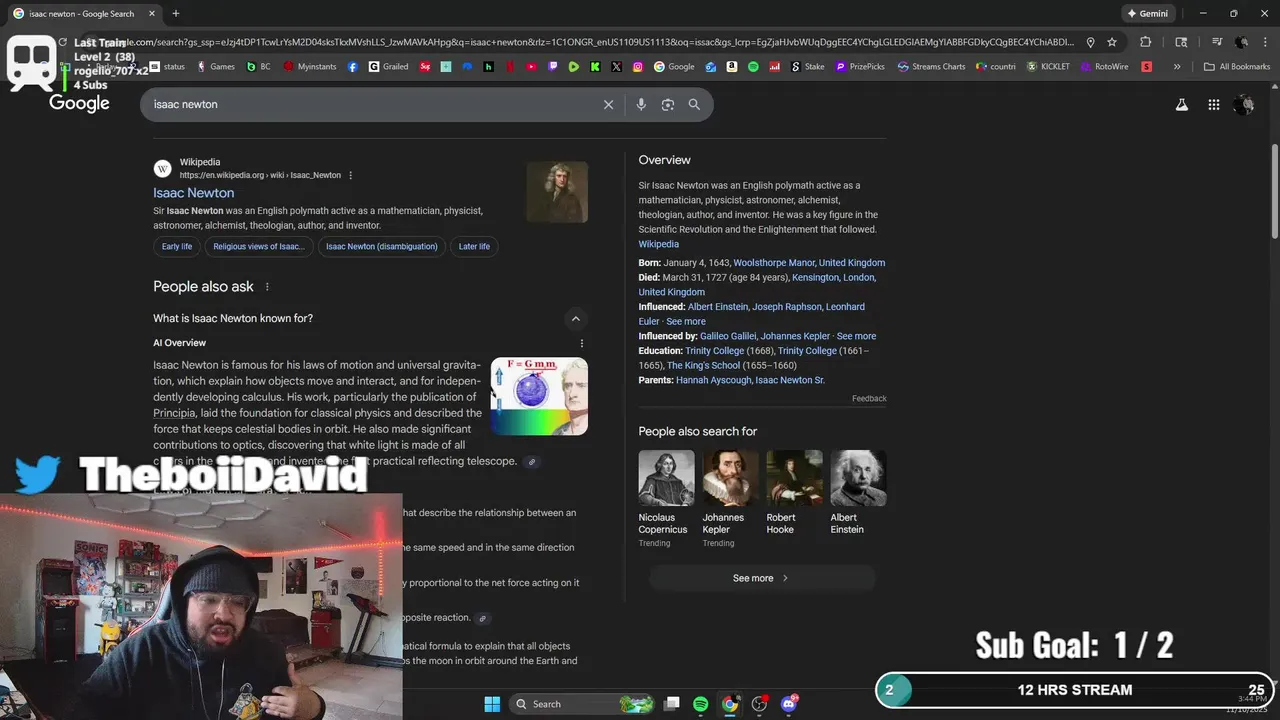
Task: Open more options beside People also ask
Action: pyautogui.click(x=267, y=287)
